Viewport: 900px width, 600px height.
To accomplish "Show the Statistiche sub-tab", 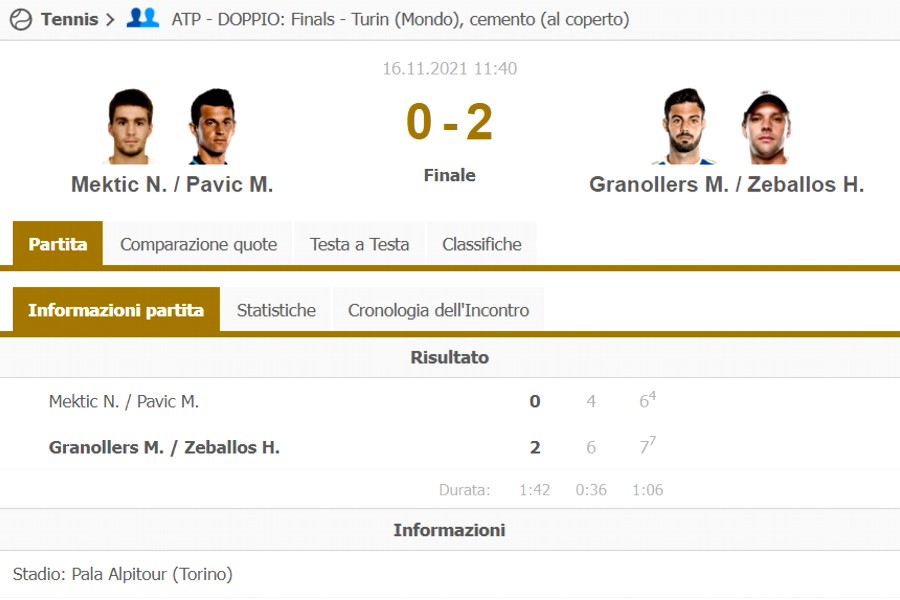I will coord(276,310).
